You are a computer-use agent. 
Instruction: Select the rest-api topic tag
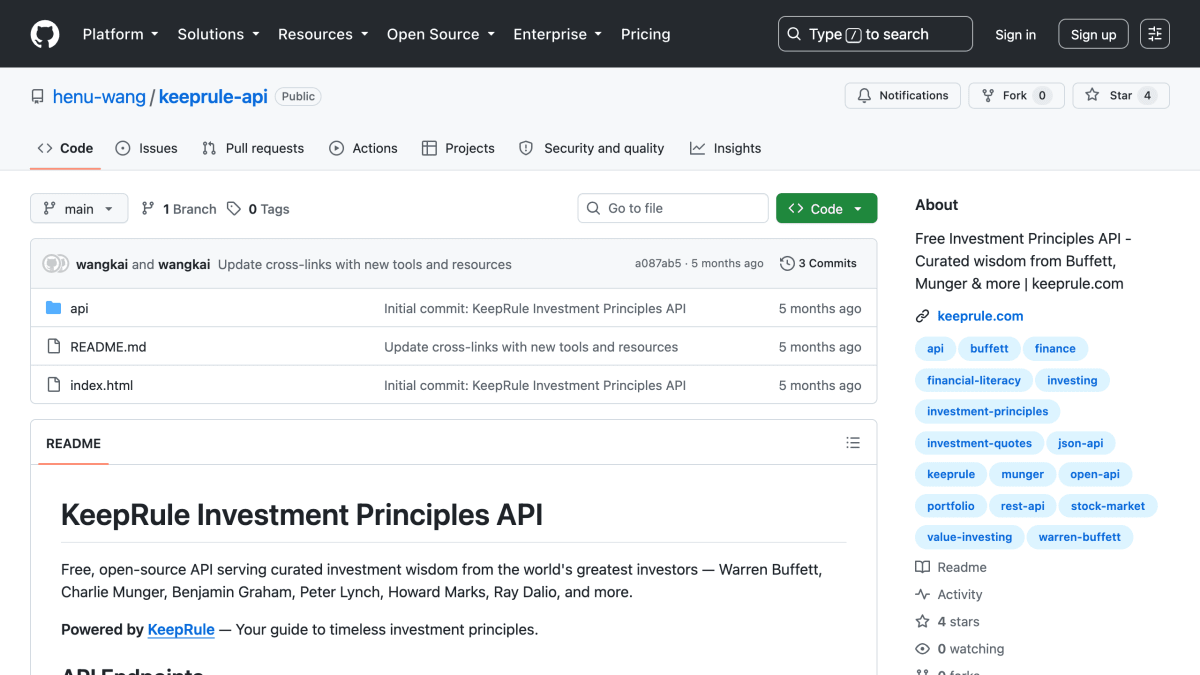(1022, 506)
